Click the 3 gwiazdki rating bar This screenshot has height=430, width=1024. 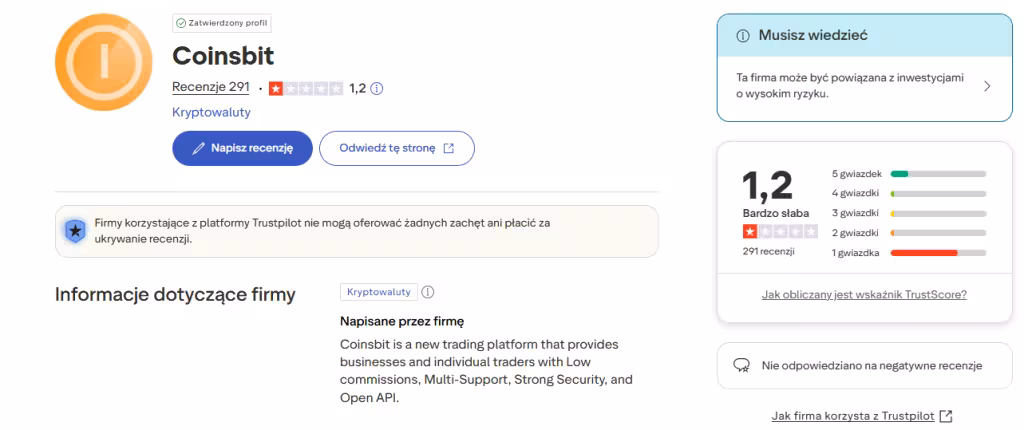tap(937, 213)
